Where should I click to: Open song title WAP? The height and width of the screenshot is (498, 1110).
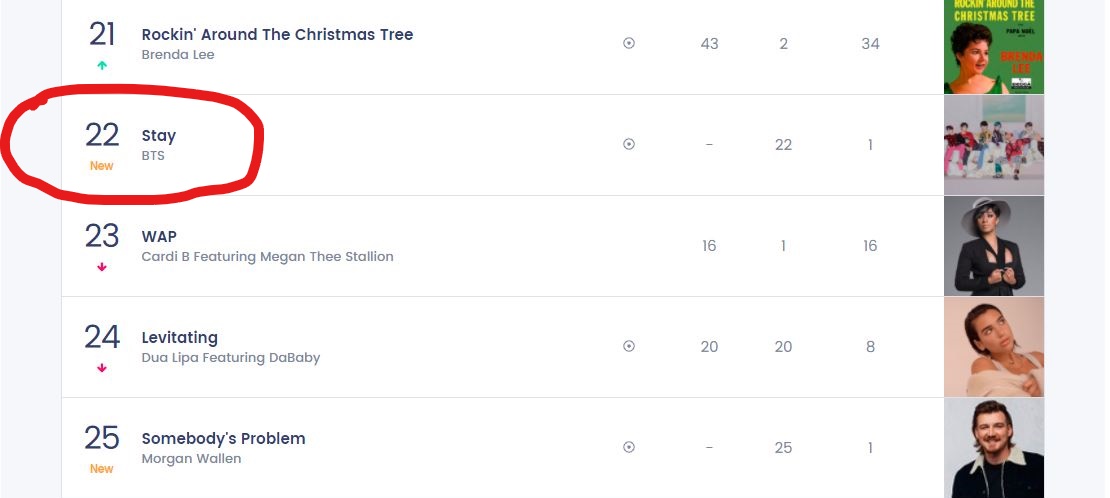pos(159,237)
